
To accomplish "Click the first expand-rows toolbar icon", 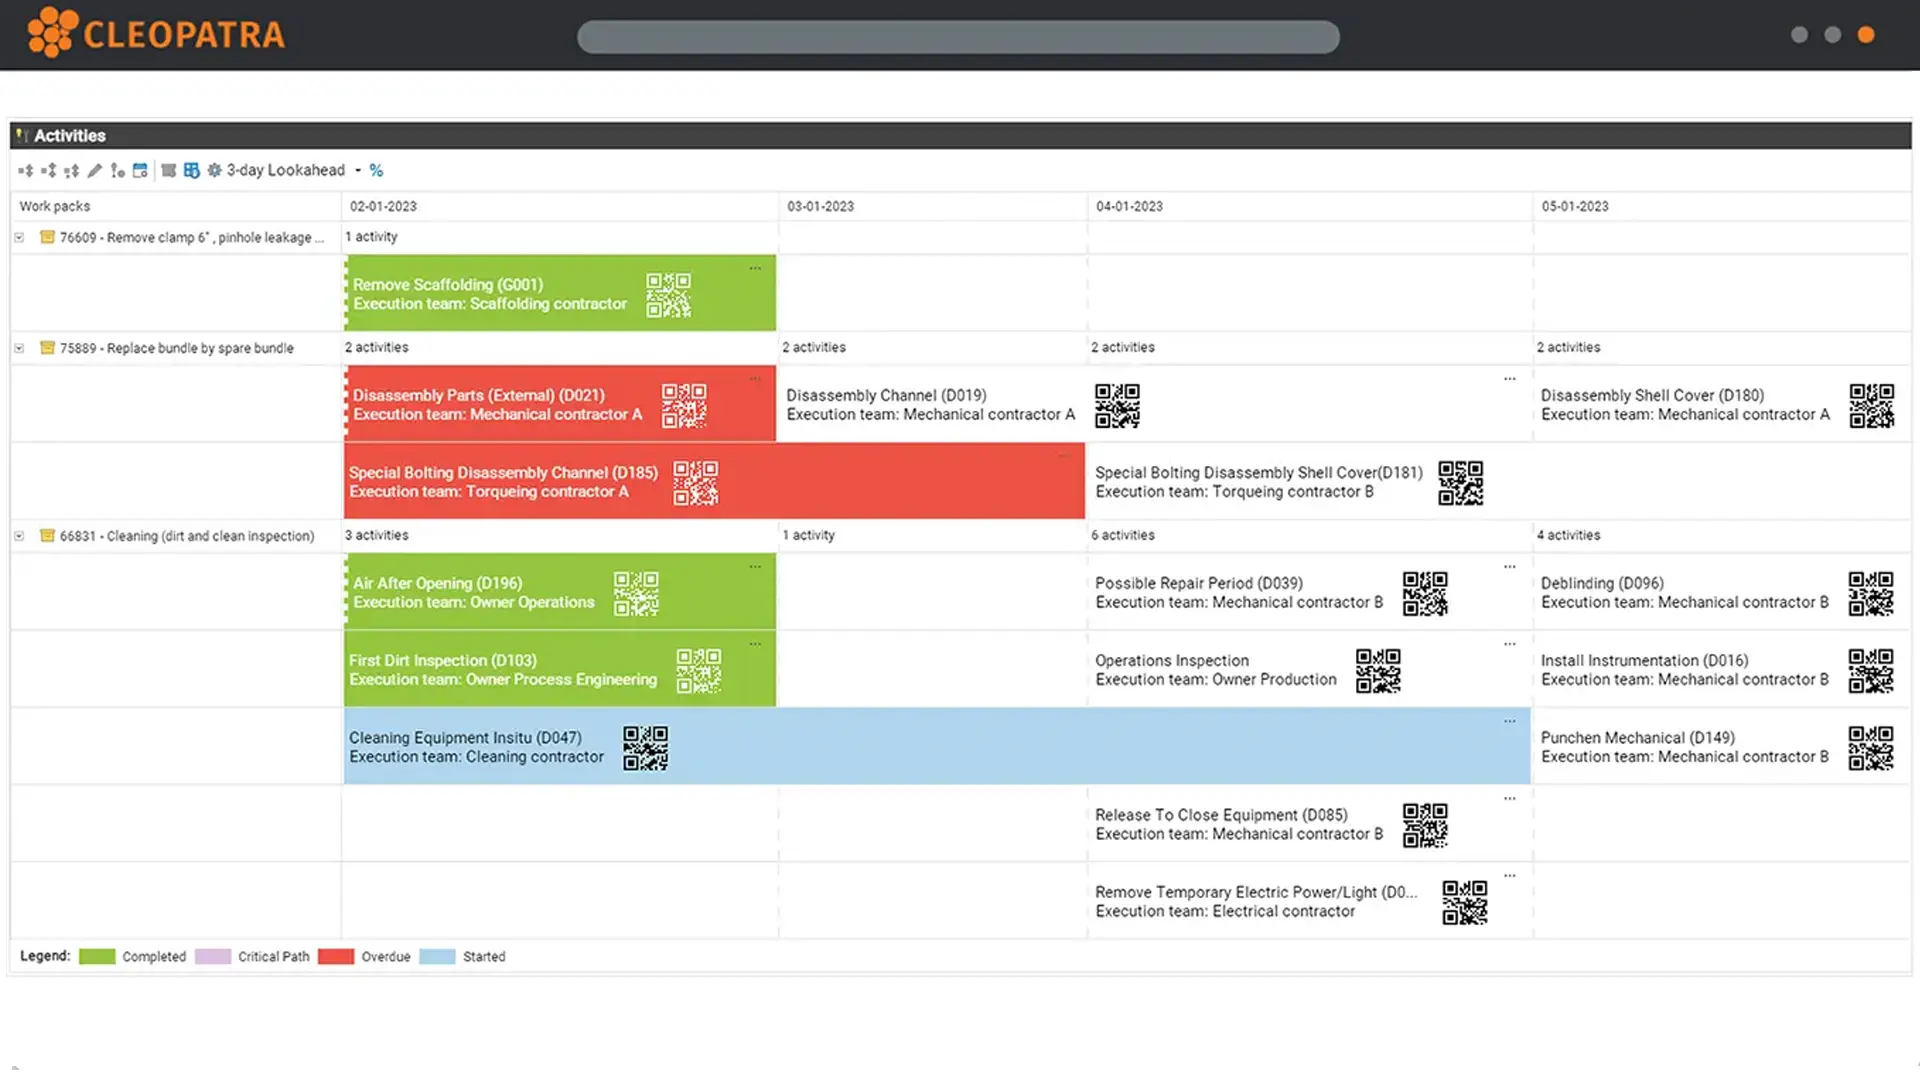I will tap(25, 171).
